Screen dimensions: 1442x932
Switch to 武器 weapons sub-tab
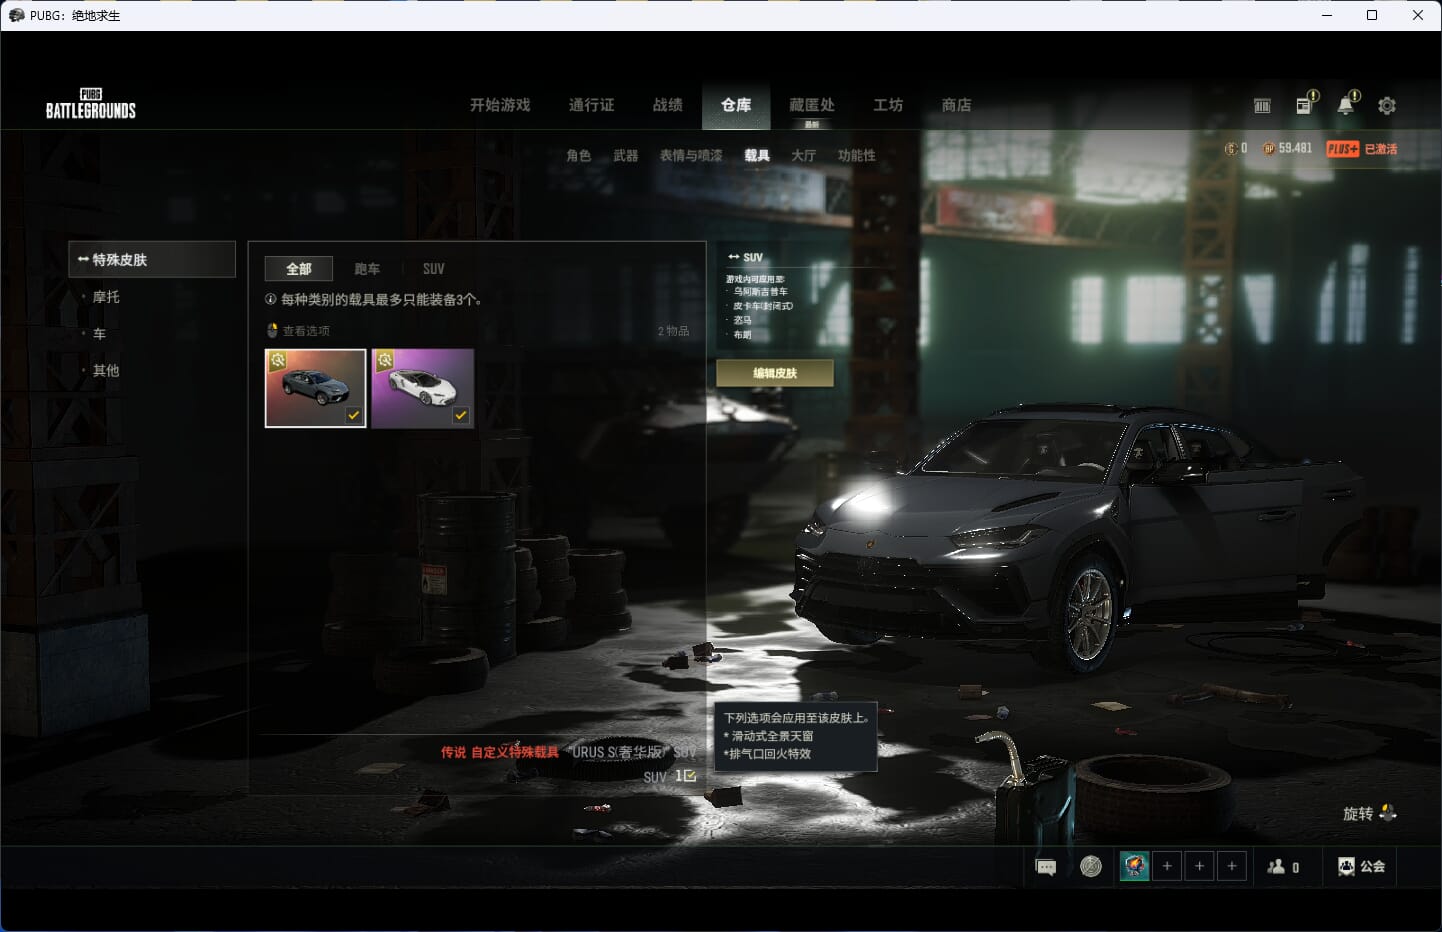click(626, 155)
